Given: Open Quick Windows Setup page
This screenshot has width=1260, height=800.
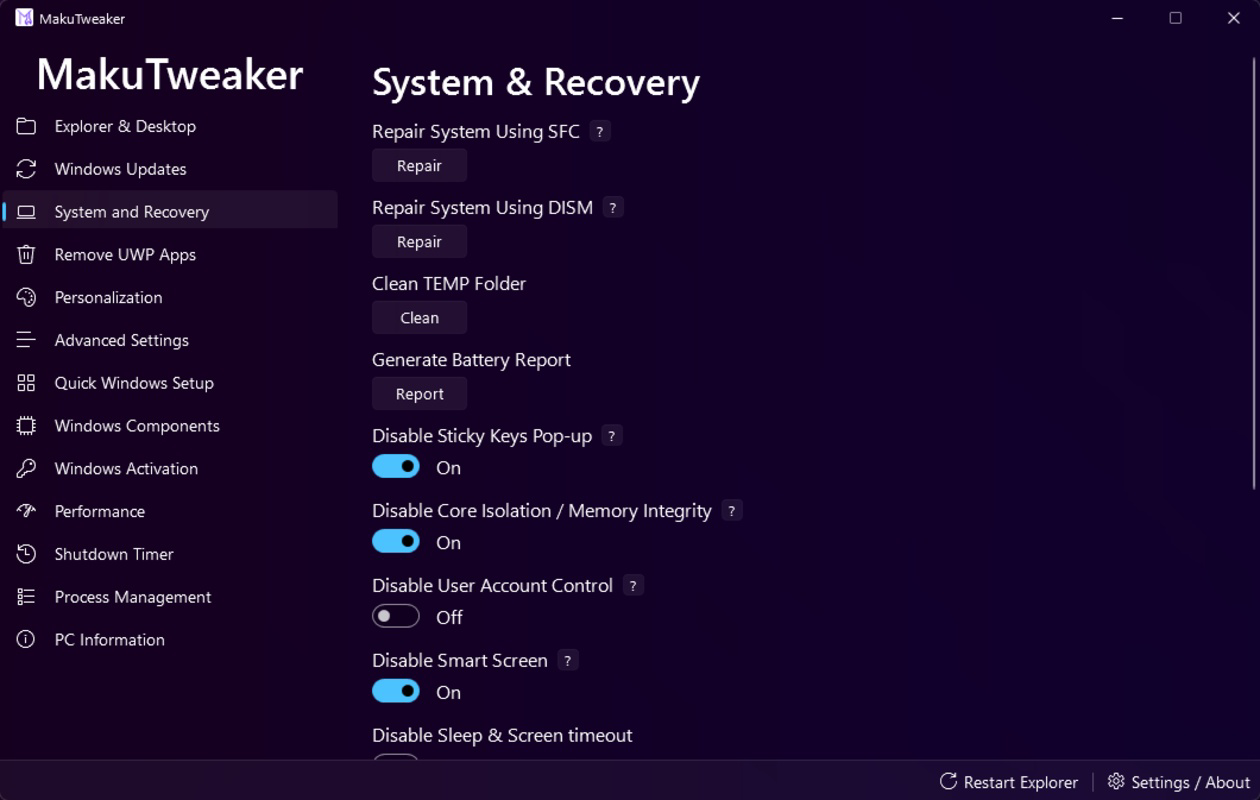Looking at the screenshot, I should pyautogui.click(x=170, y=383).
